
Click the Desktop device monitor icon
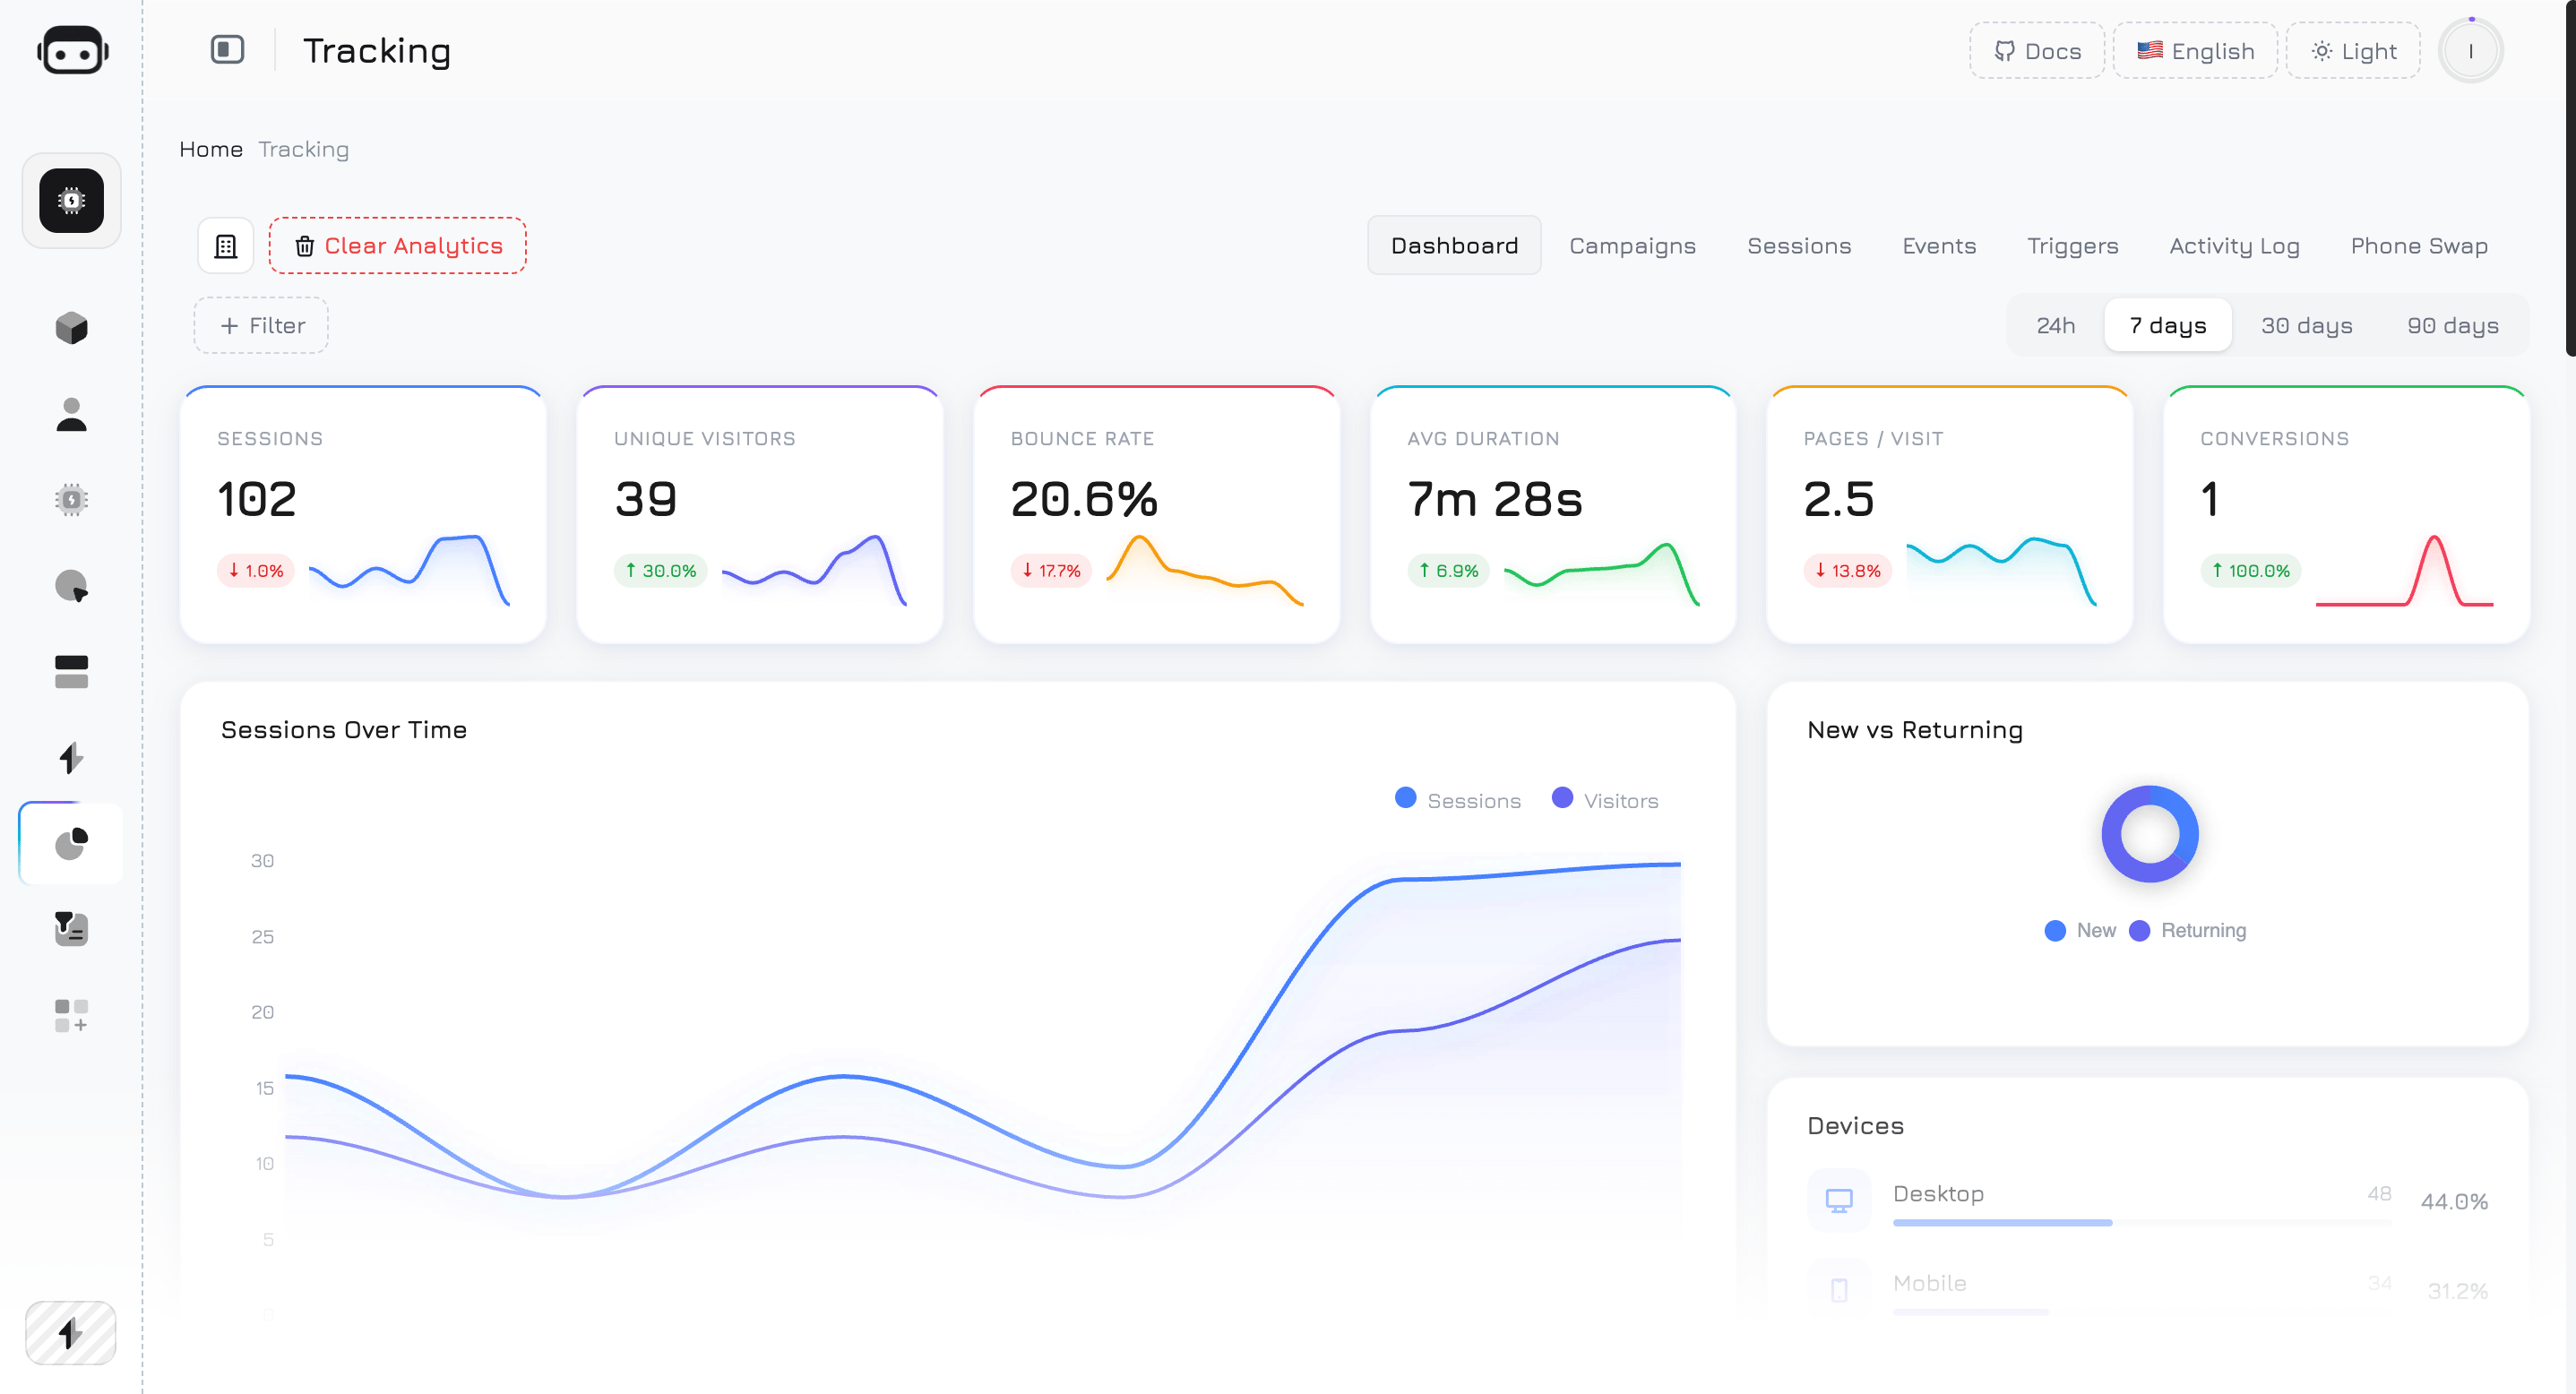[1839, 1200]
